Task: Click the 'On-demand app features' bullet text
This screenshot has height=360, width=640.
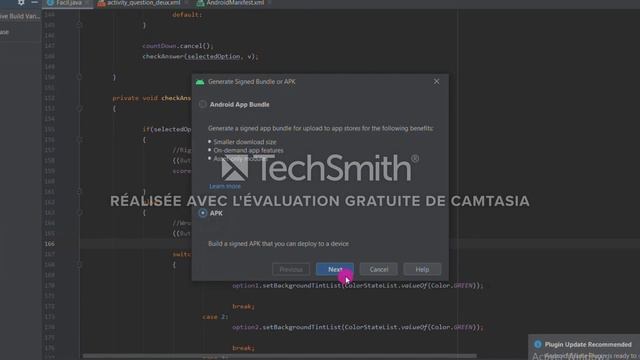Action: [x=248, y=150]
